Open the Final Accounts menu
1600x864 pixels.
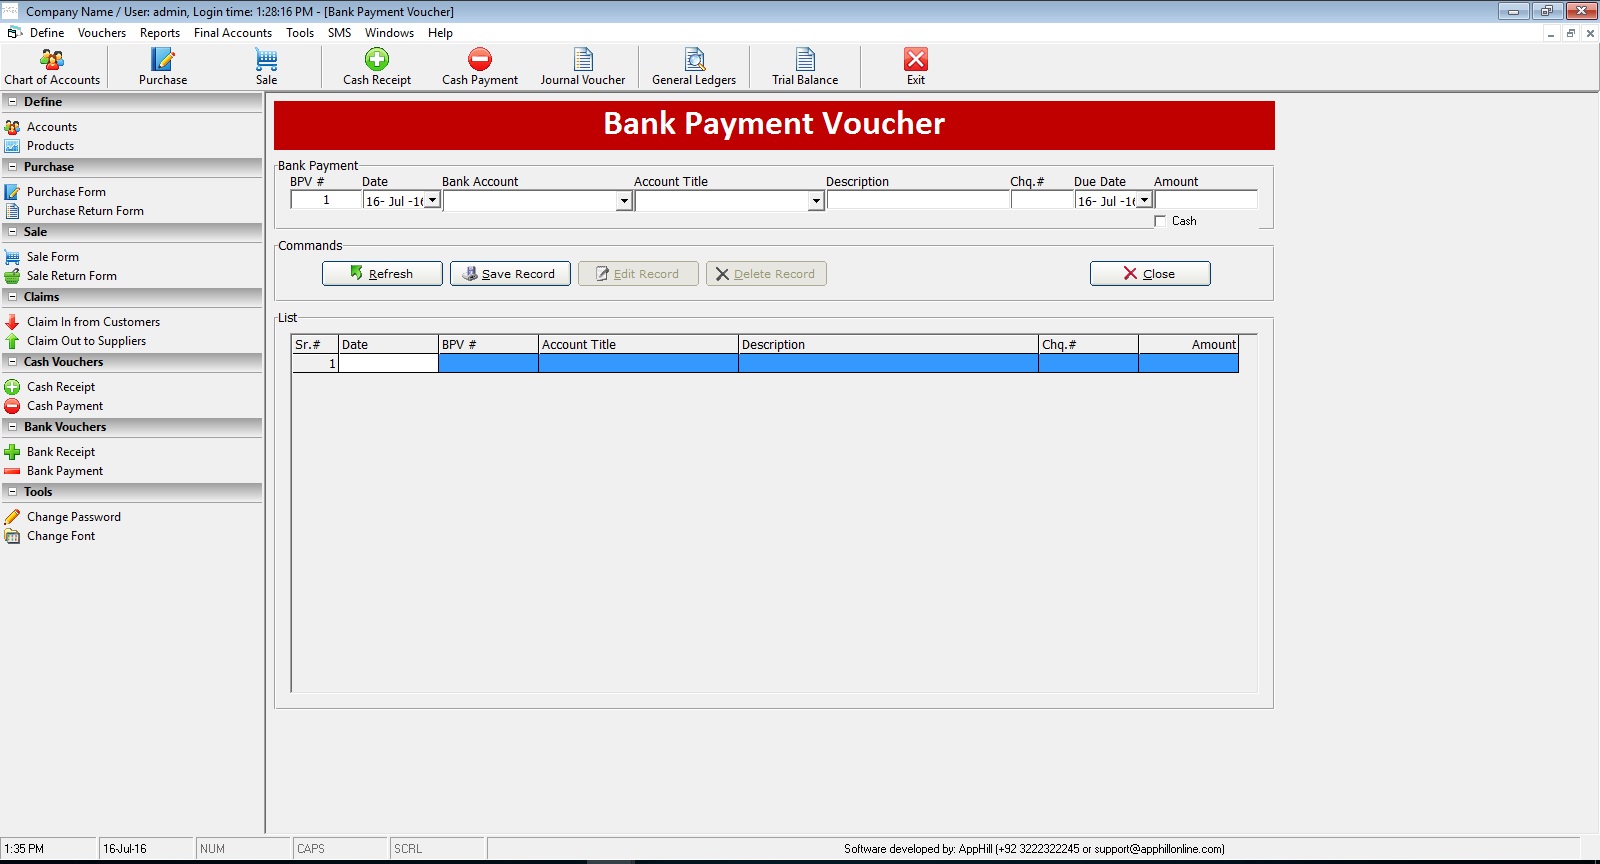click(x=232, y=33)
